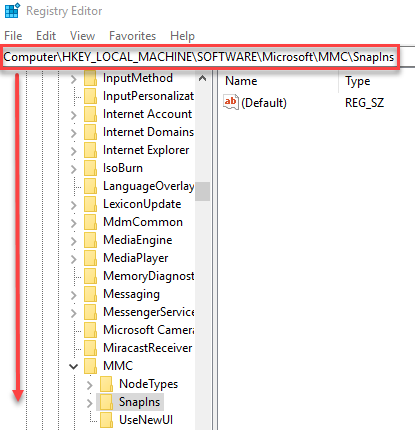Open the File menu
The image size is (415, 430).
pos(13,36)
